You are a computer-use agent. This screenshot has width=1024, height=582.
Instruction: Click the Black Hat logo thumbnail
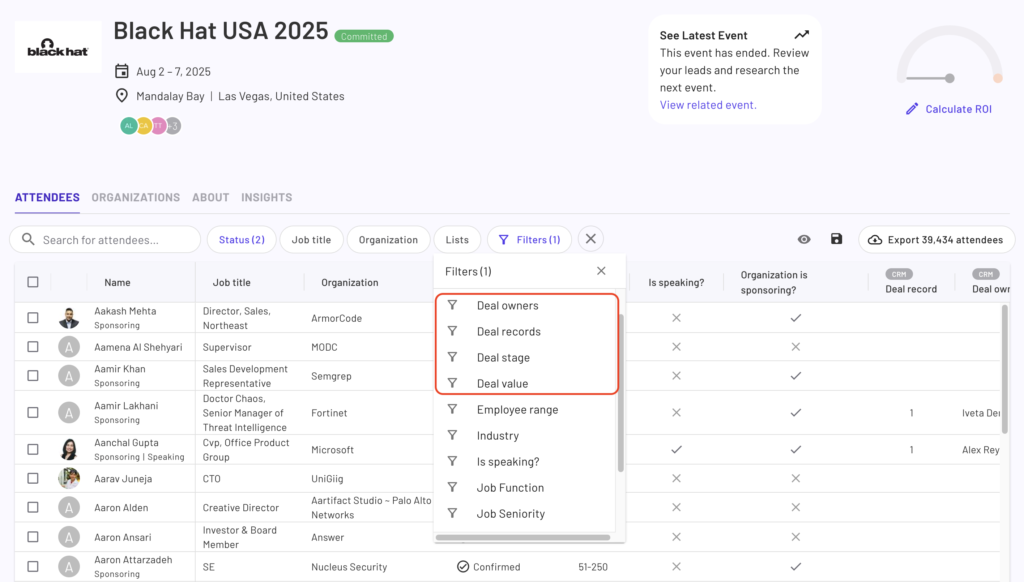57,47
